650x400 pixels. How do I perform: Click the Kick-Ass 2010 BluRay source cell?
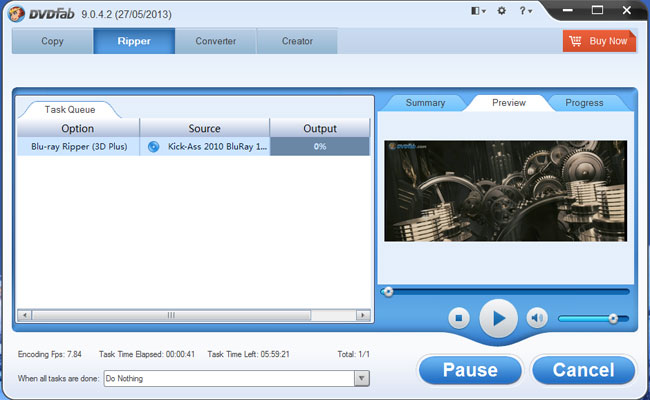tap(205, 146)
